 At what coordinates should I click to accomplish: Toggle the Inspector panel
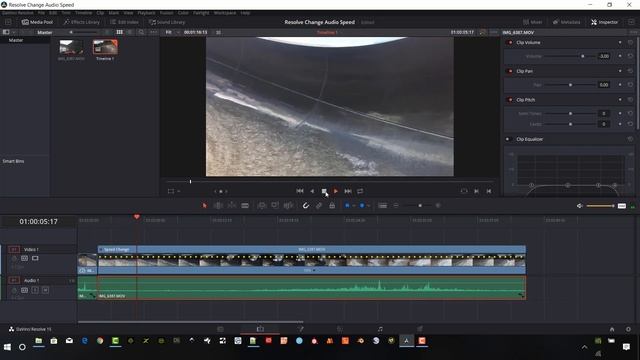click(x=604, y=22)
